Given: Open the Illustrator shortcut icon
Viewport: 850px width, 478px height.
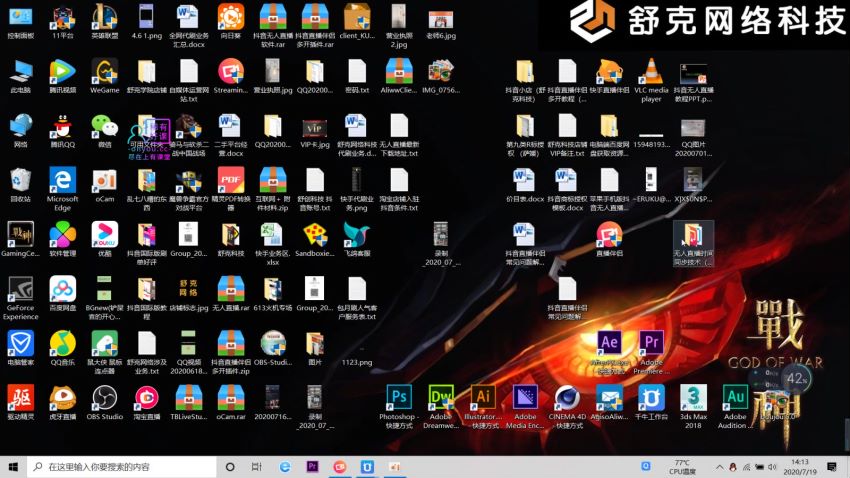Looking at the screenshot, I should click(483, 397).
